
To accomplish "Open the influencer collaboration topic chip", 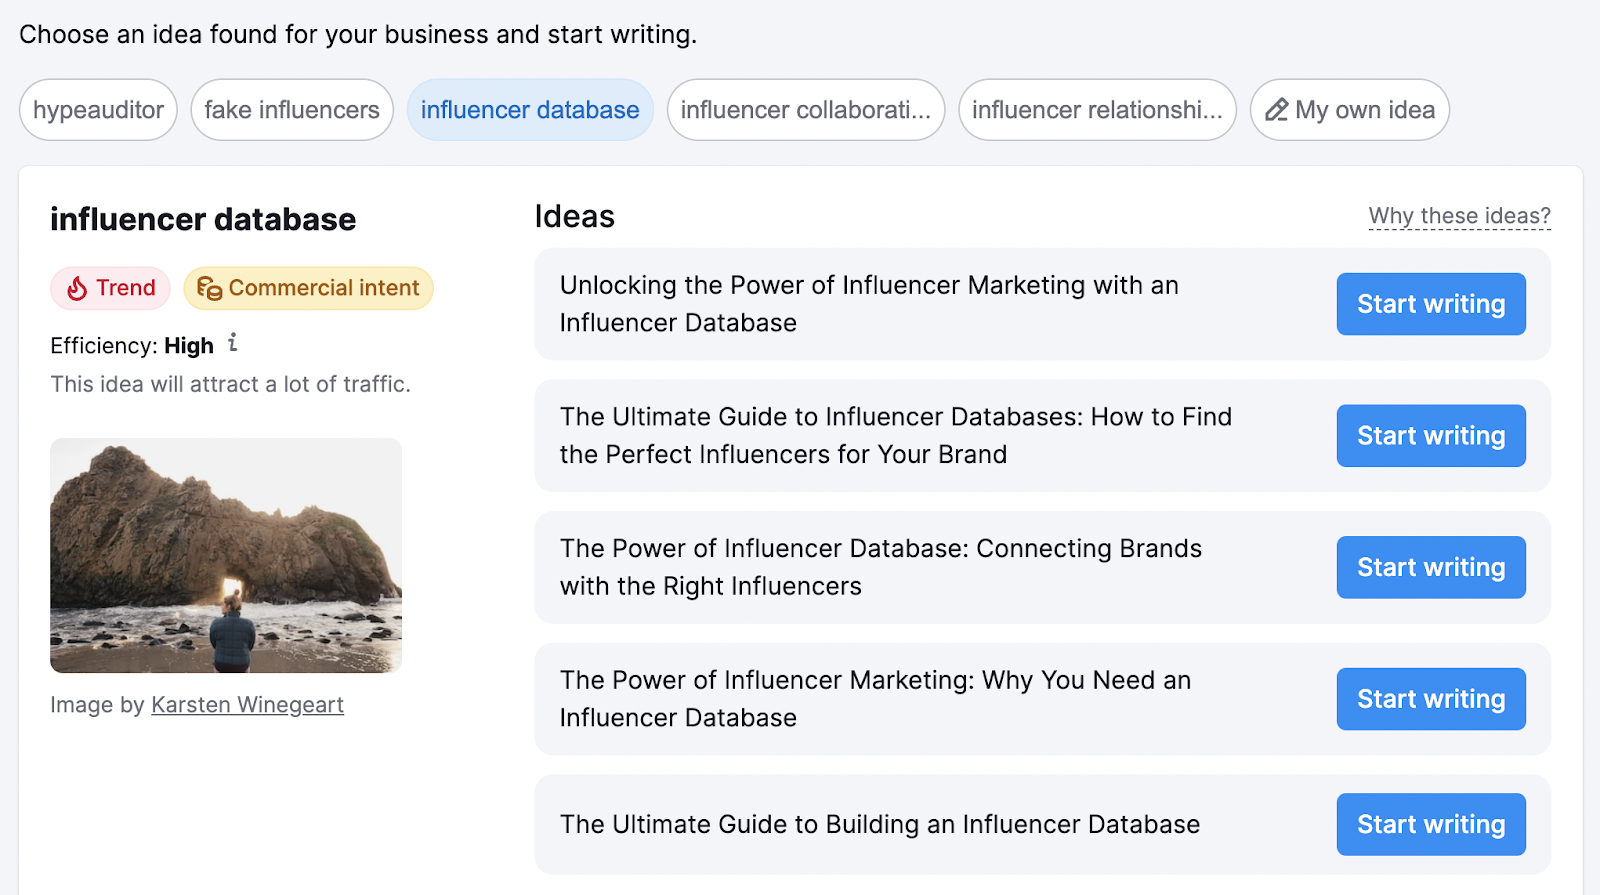I will click(x=805, y=110).
